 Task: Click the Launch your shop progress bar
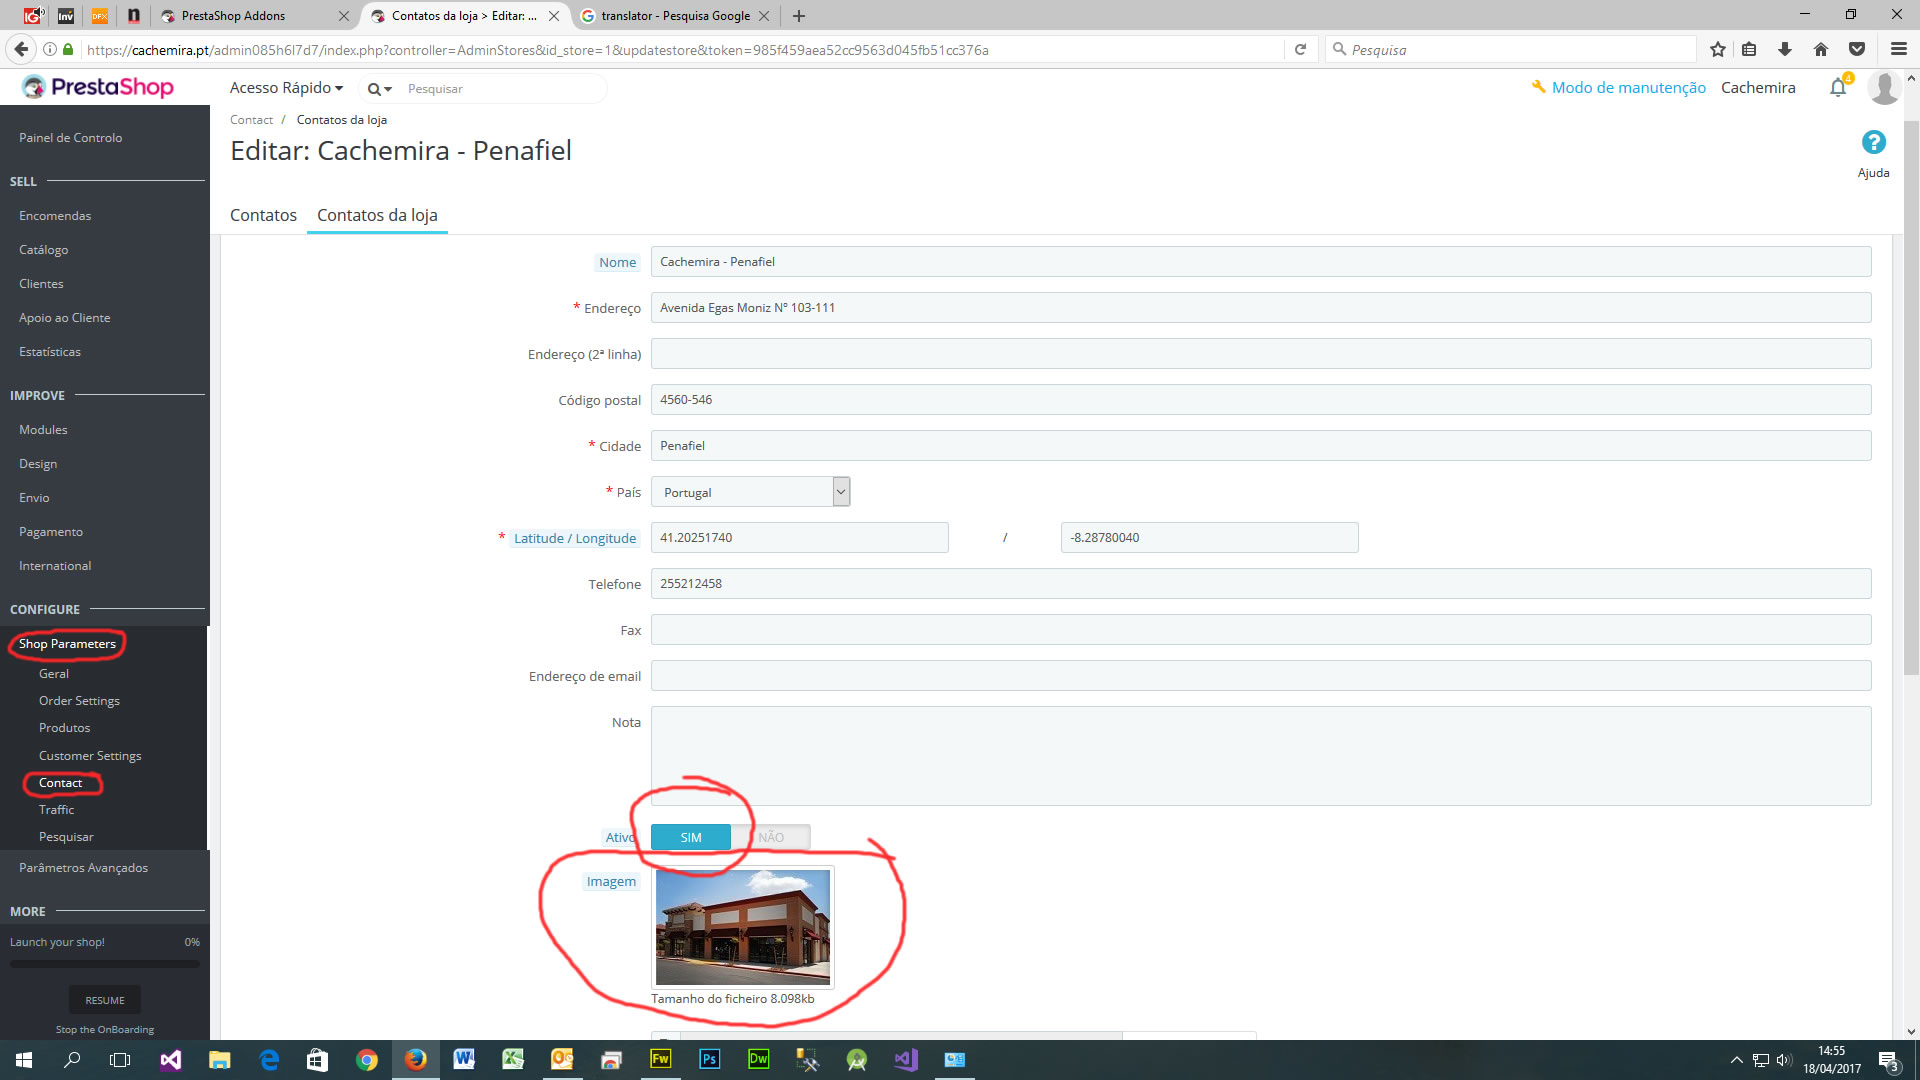104,964
